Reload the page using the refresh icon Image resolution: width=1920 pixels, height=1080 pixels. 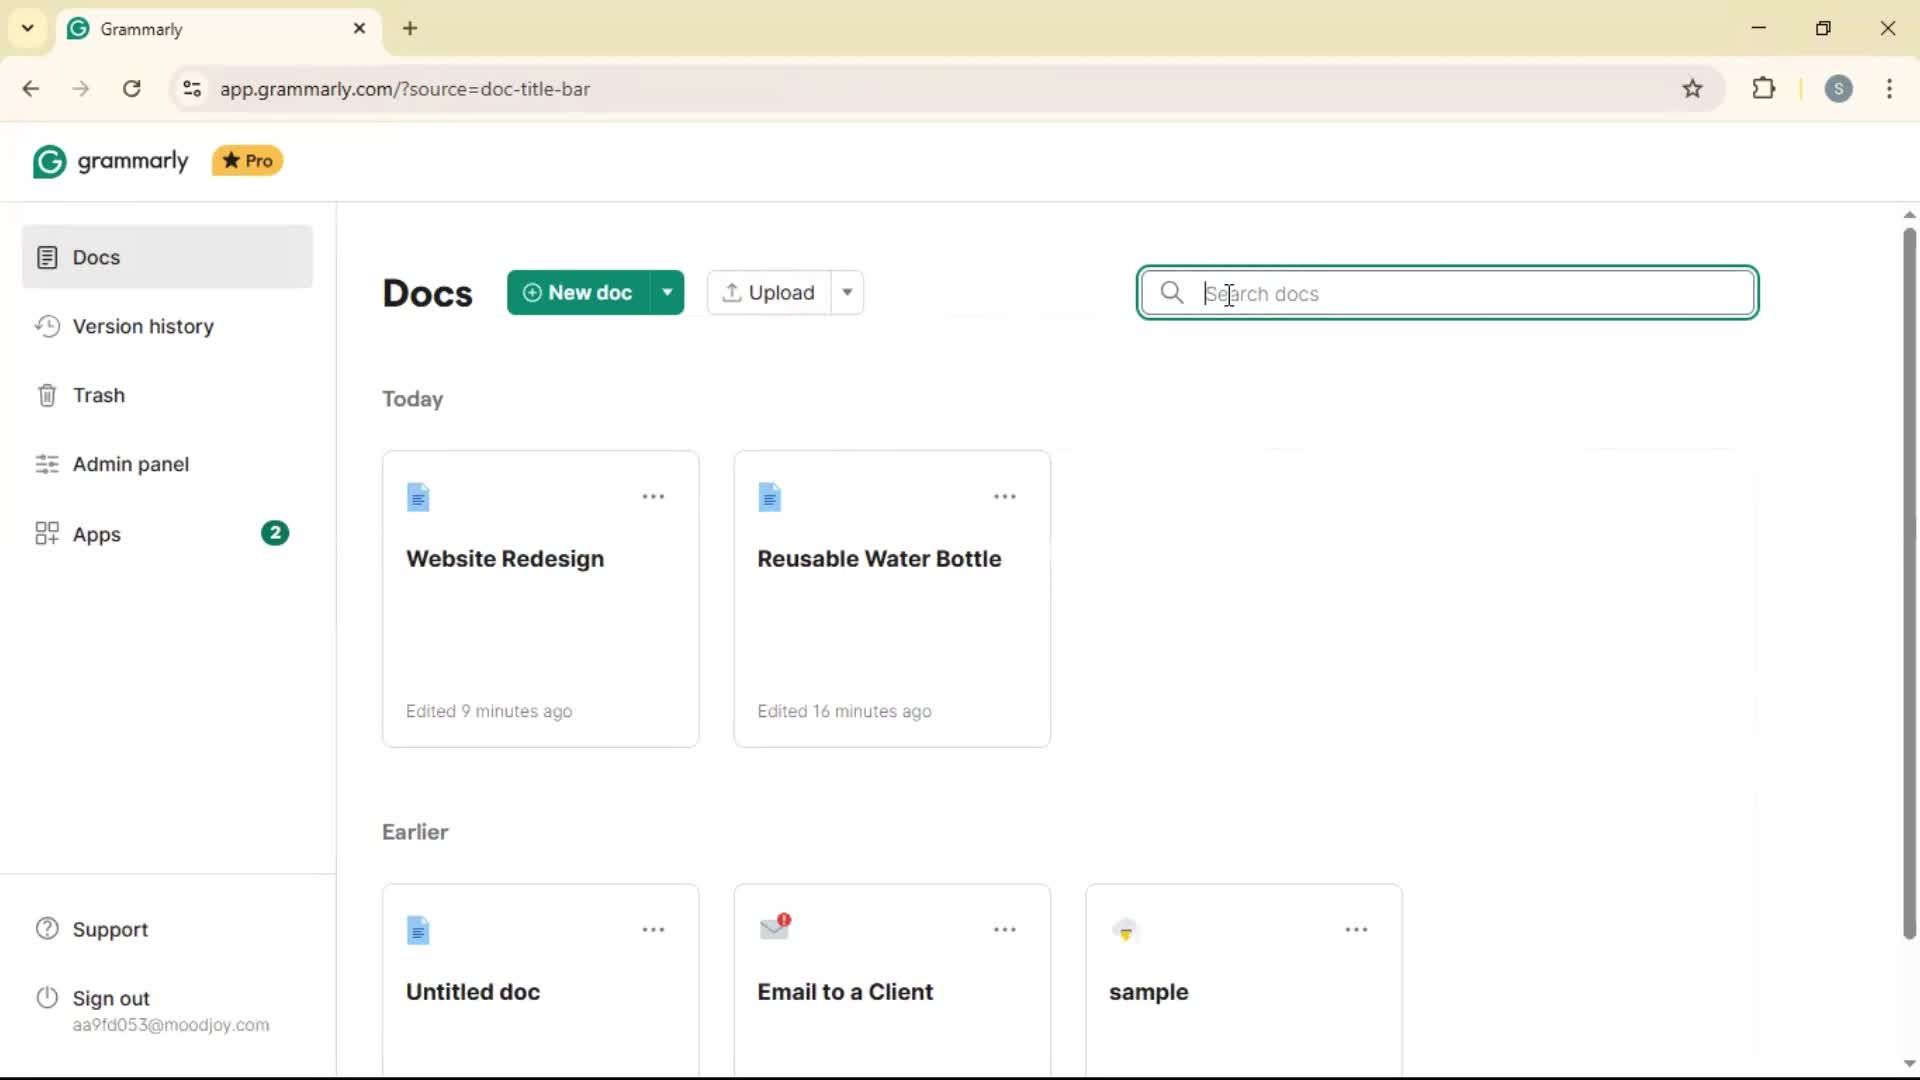coord(132,89)
